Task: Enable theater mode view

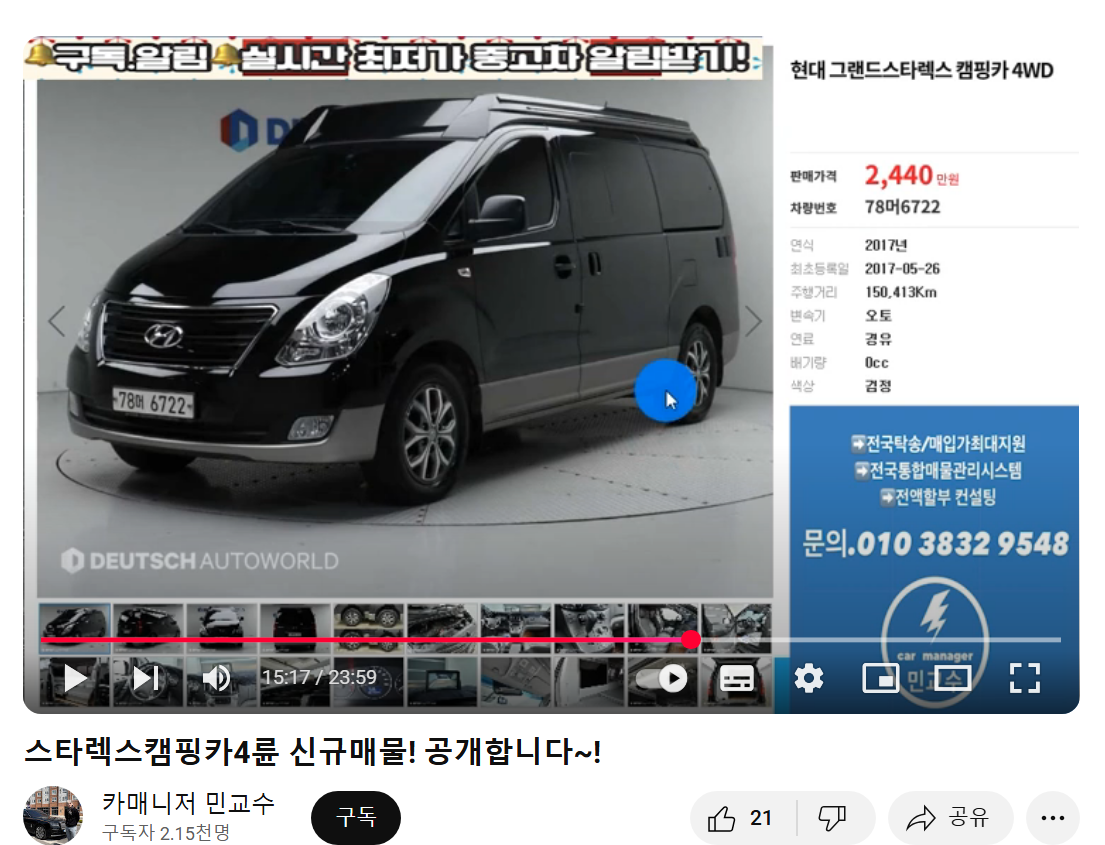Action: [952, 679]
